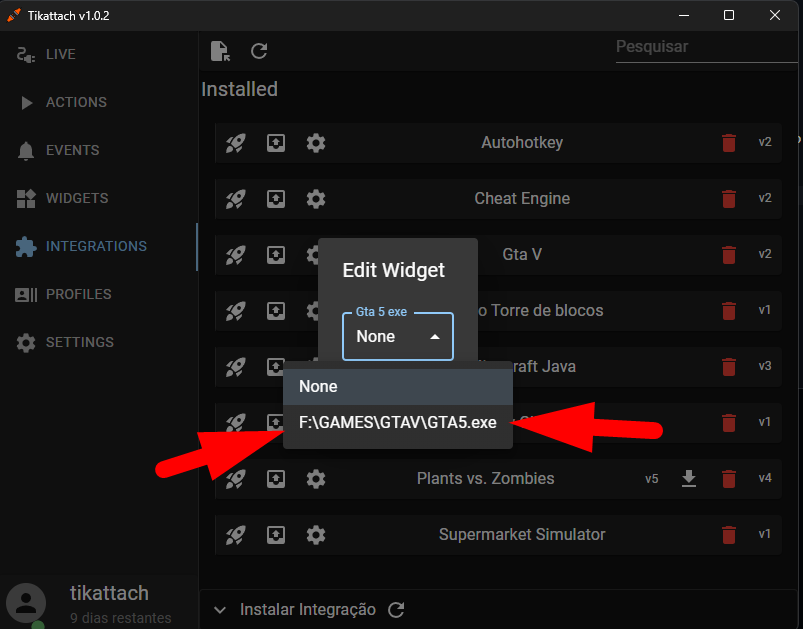The width and height of the screenshot is (803, 629).
Task: Click the Cheat Engine integration name
Action: click(522, 198)
